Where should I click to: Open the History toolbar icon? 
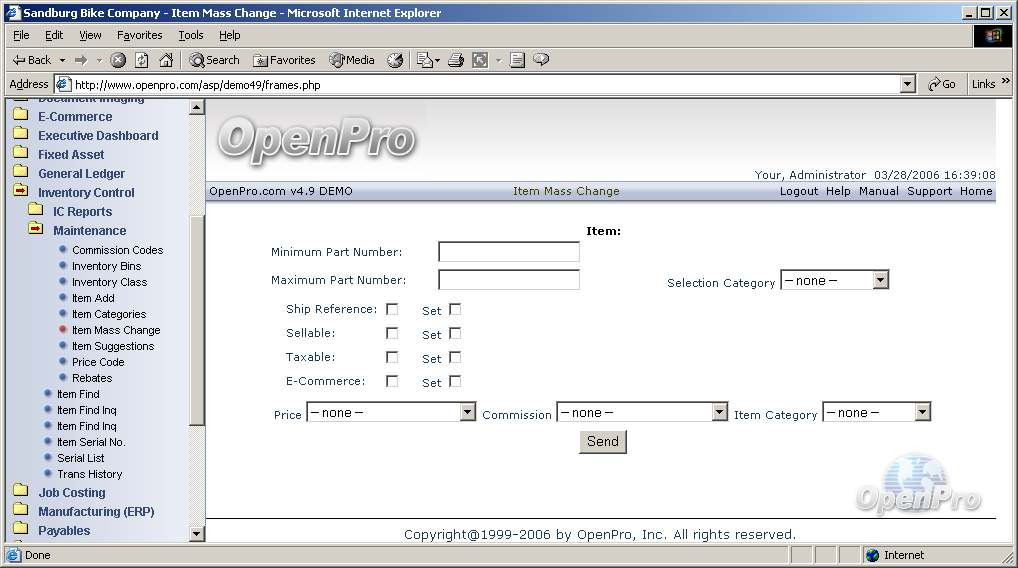pos(395,60)
